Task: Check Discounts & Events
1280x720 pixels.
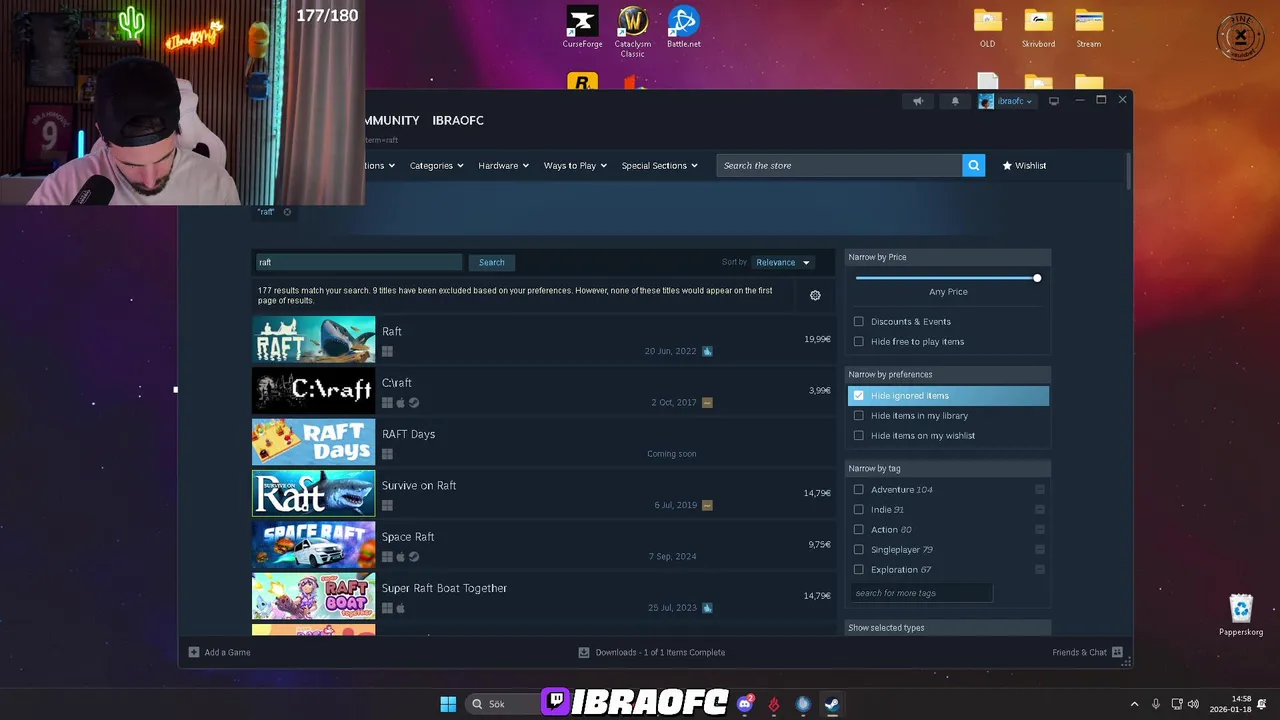Action: [858, 322]
